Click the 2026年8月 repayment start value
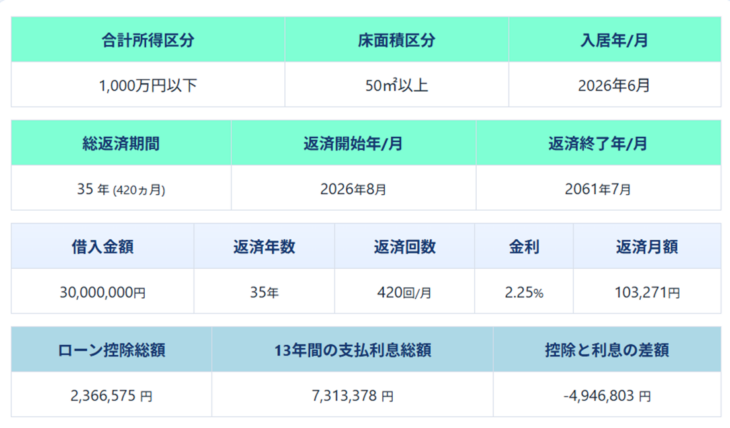Screen dimensions: 730x428 coord(353,188)
